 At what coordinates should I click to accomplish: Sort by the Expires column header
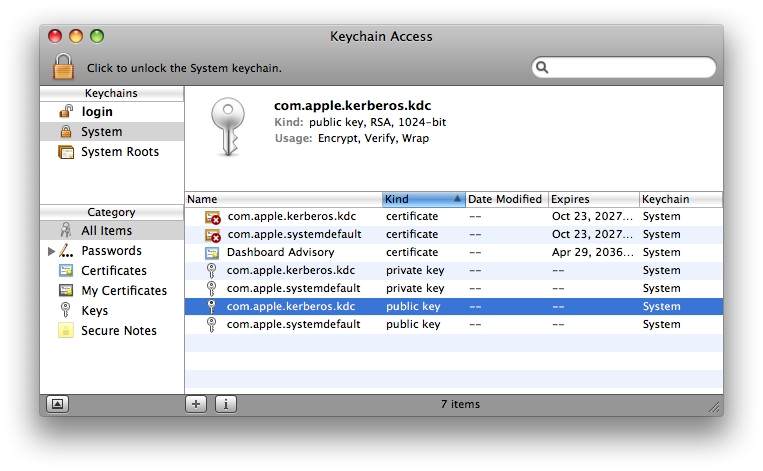592,199
